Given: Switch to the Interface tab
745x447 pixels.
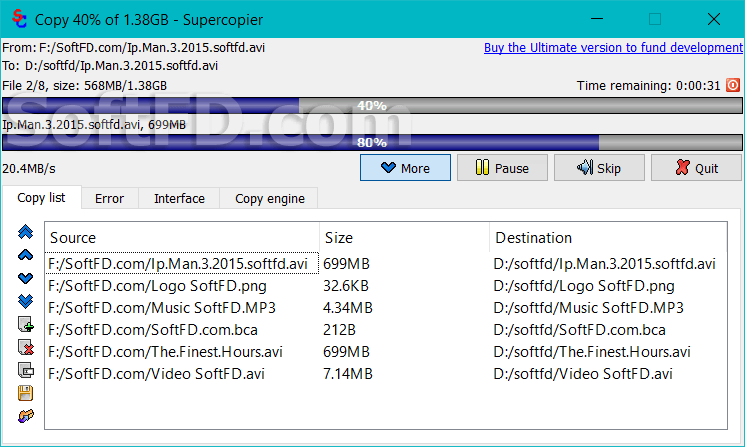Looking at the screenshot, I should click(179, 199).
